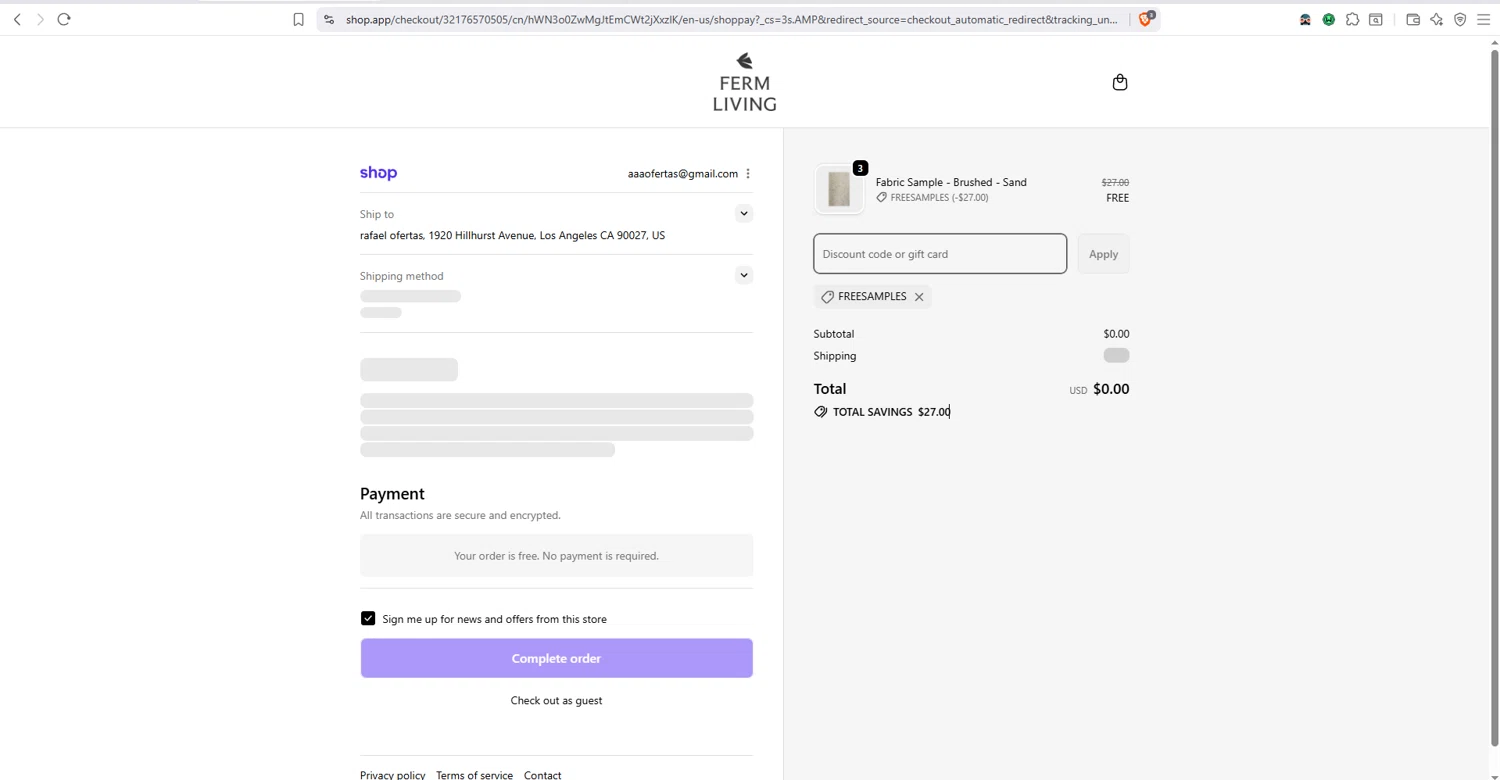This screenshot has height=780, width=1500.
Task: Click the Complete order button
Action: coord(556,658)
